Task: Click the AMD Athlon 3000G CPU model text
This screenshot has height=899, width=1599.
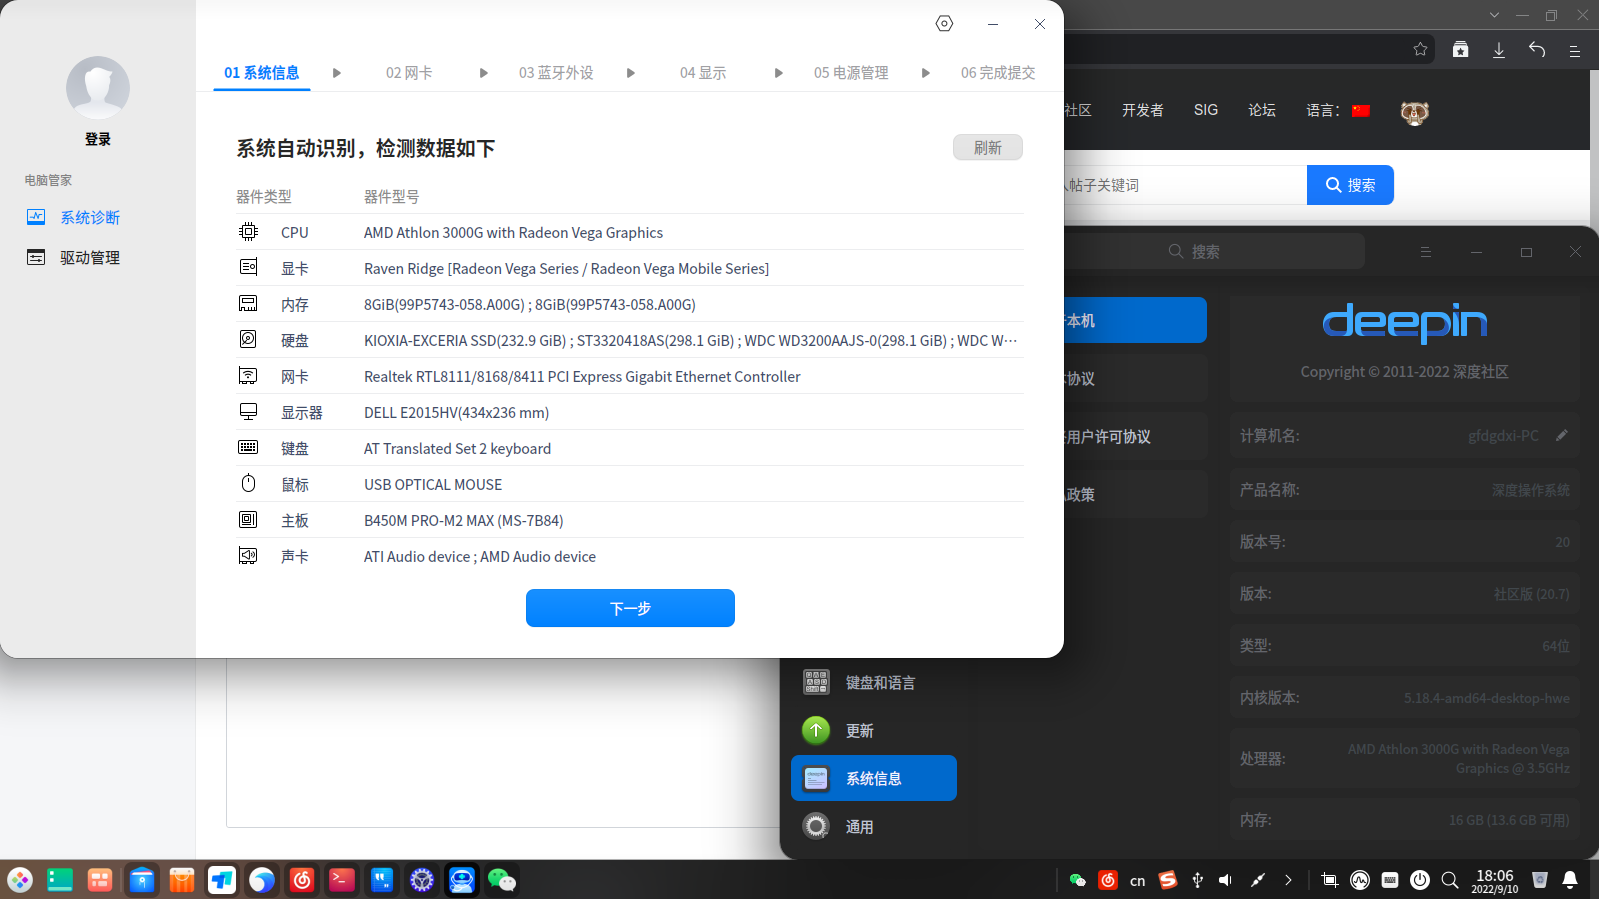Action: [513, 232]
